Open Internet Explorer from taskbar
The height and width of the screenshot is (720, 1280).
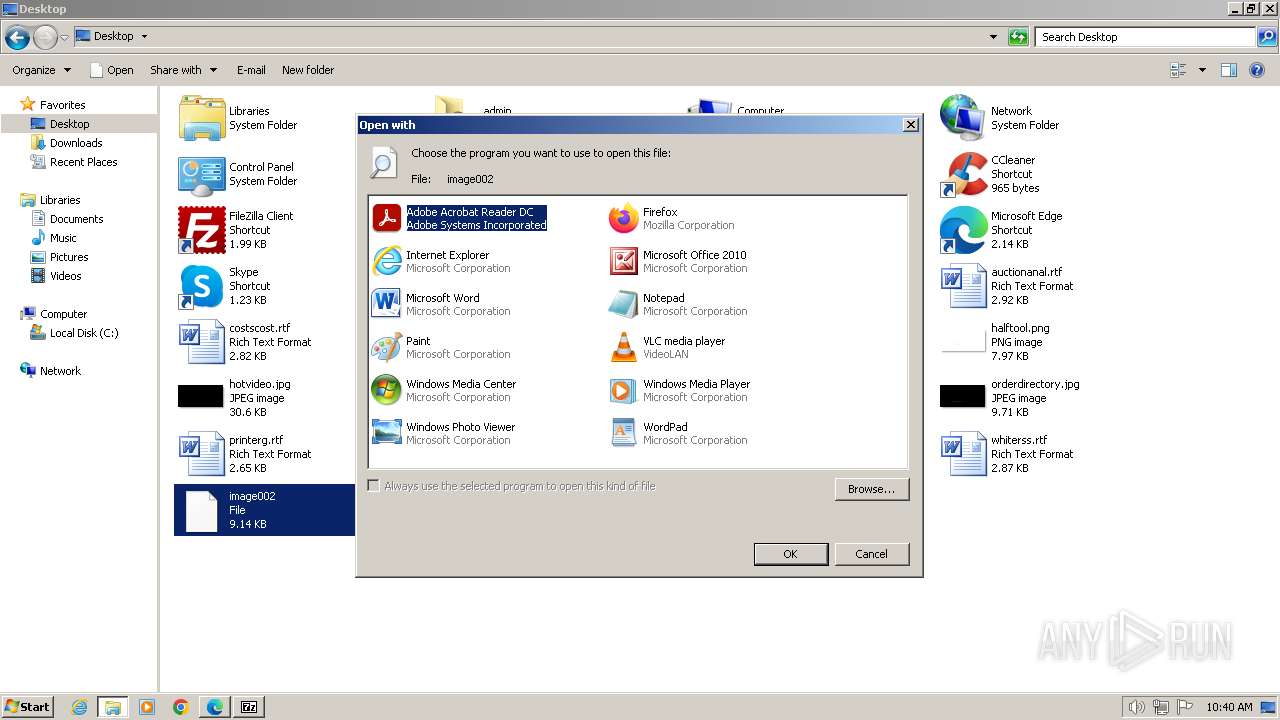pyautogui.click(x=79, y=707)
